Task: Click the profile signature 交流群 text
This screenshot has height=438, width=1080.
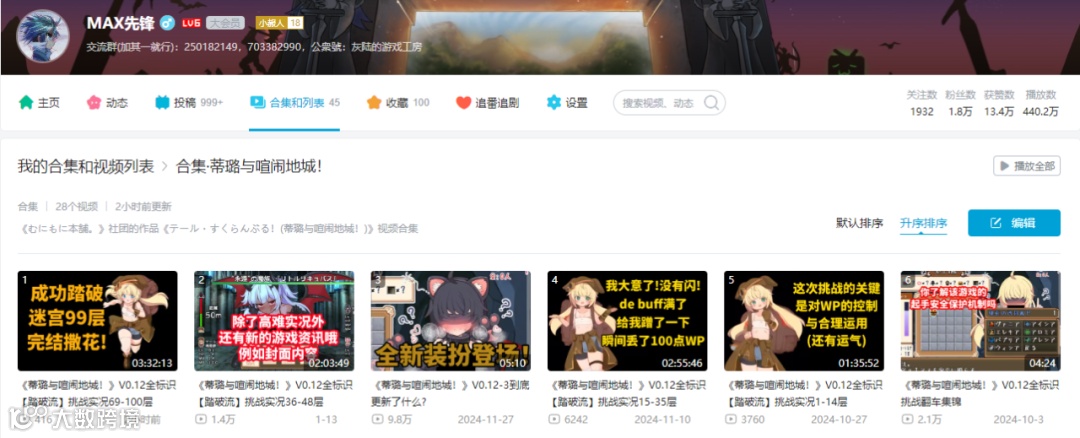Action: tap(254, 48)
